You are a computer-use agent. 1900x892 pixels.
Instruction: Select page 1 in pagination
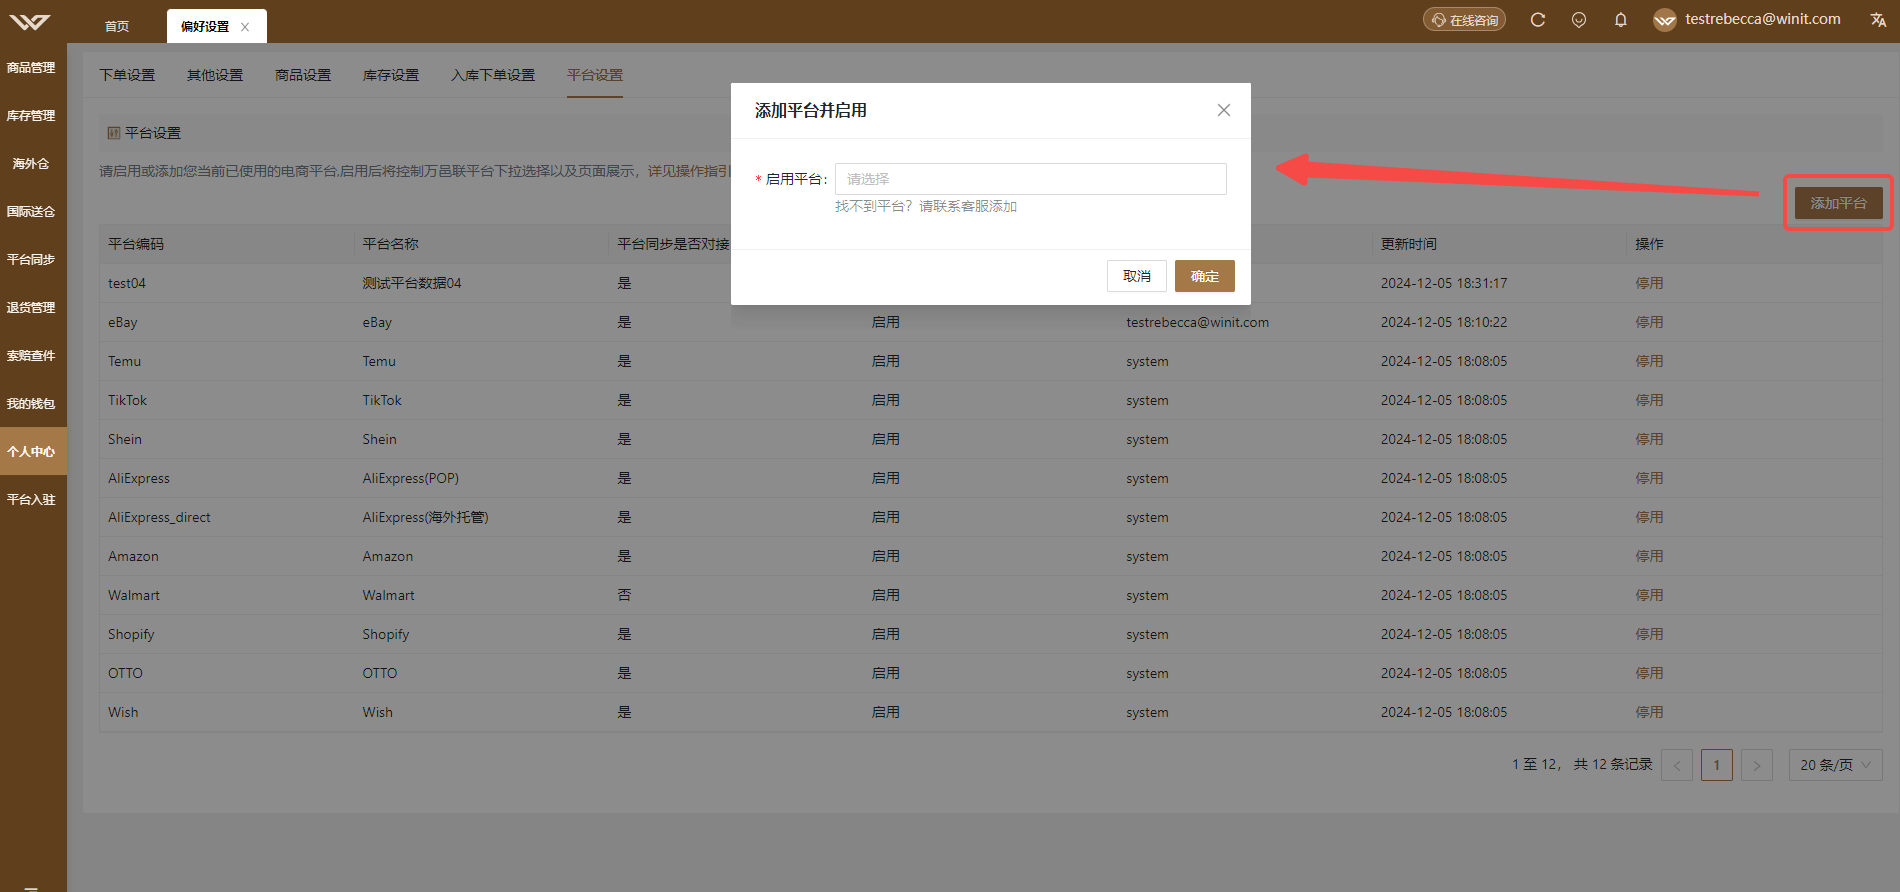1717,765
